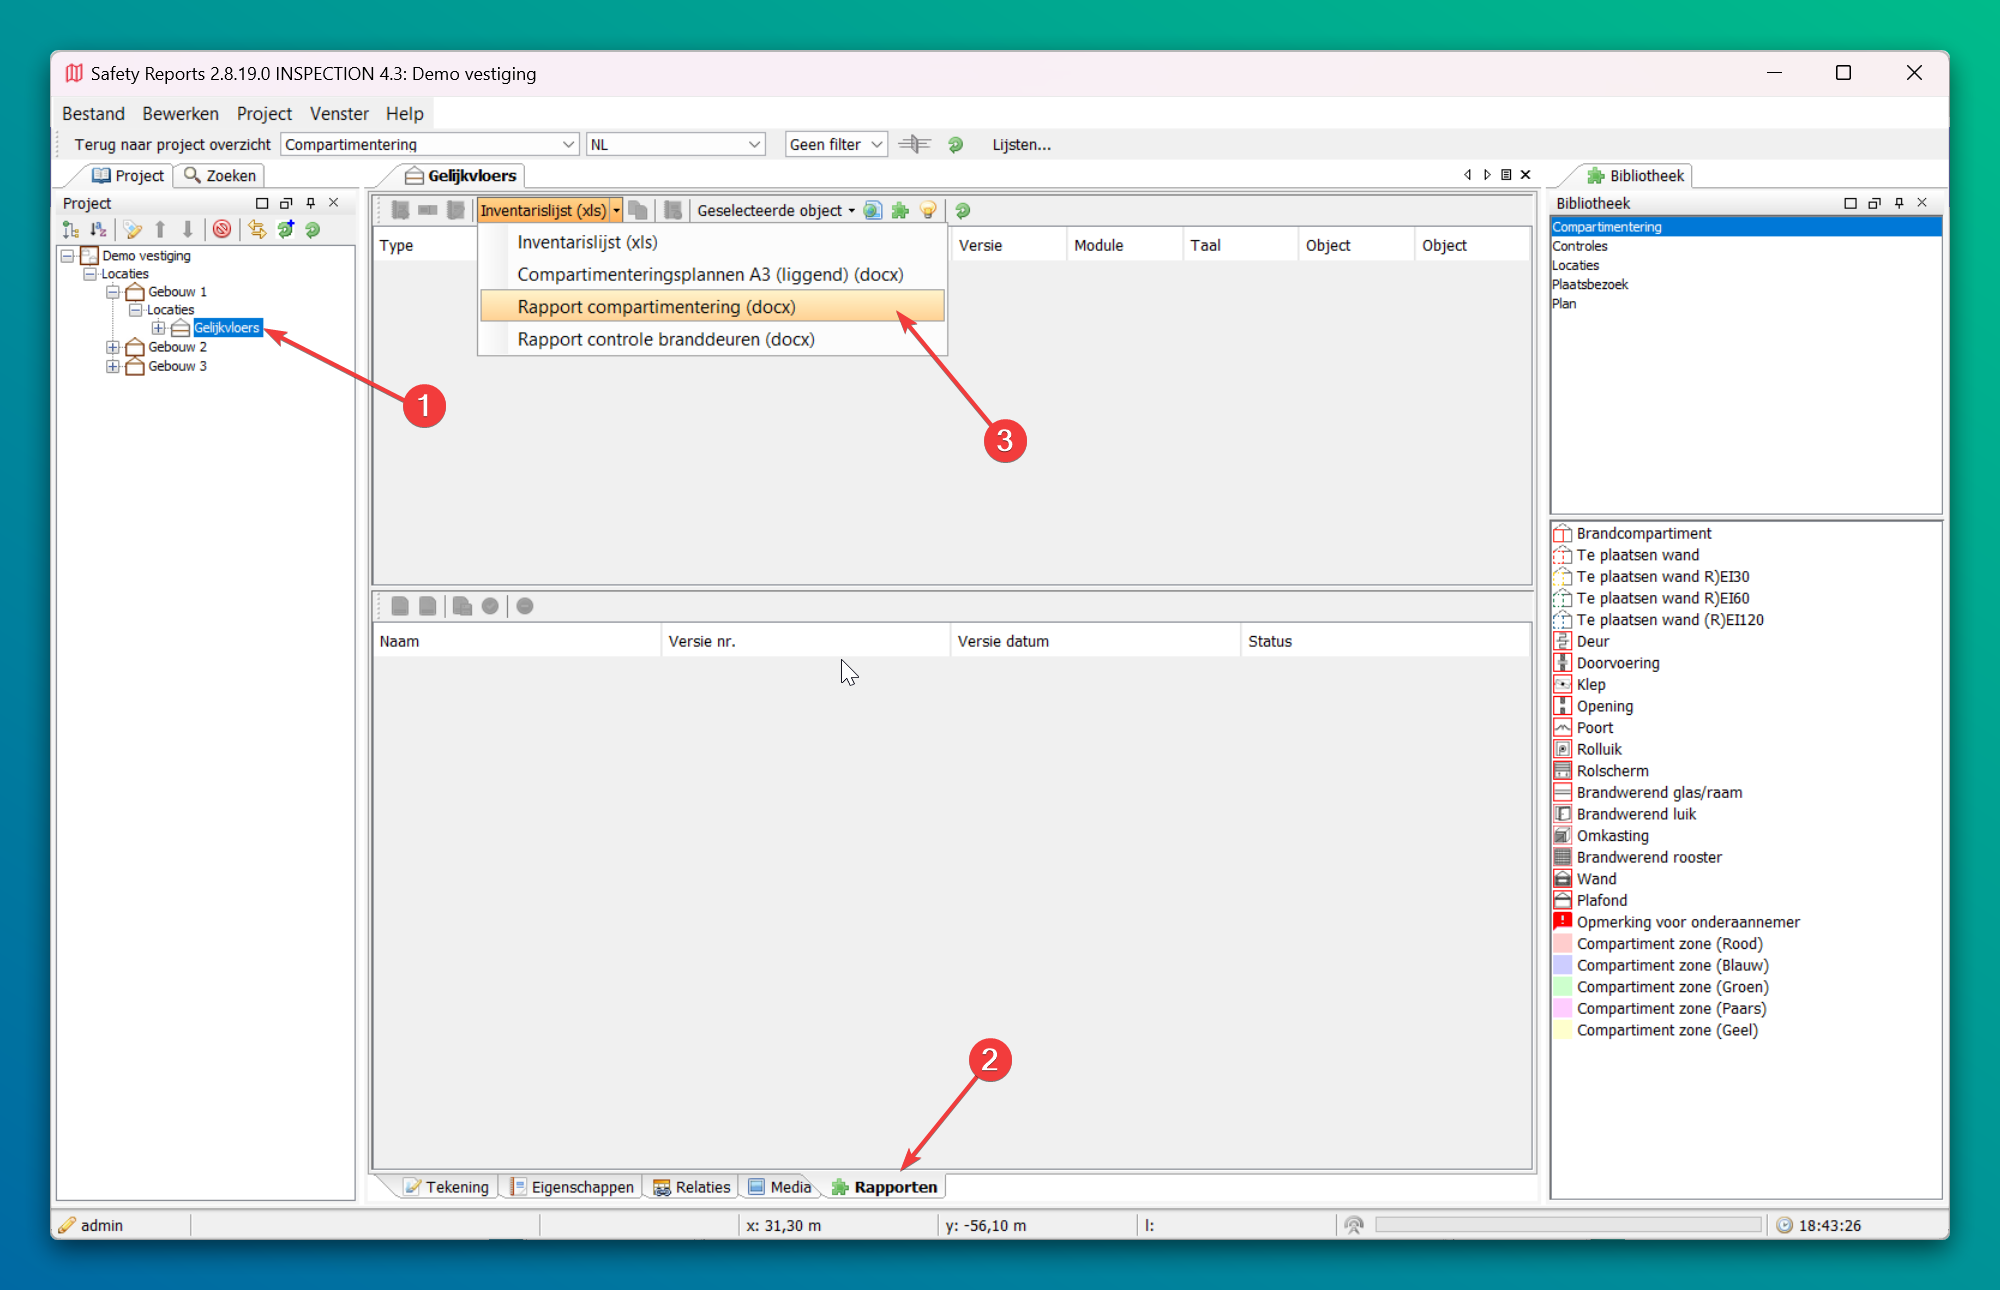Viewport: 2000px width, 1290px height.
Task: Pin the Bibliotheek panel with pushpin icon
Action: pyautogui.click(x=1898, y=203)
